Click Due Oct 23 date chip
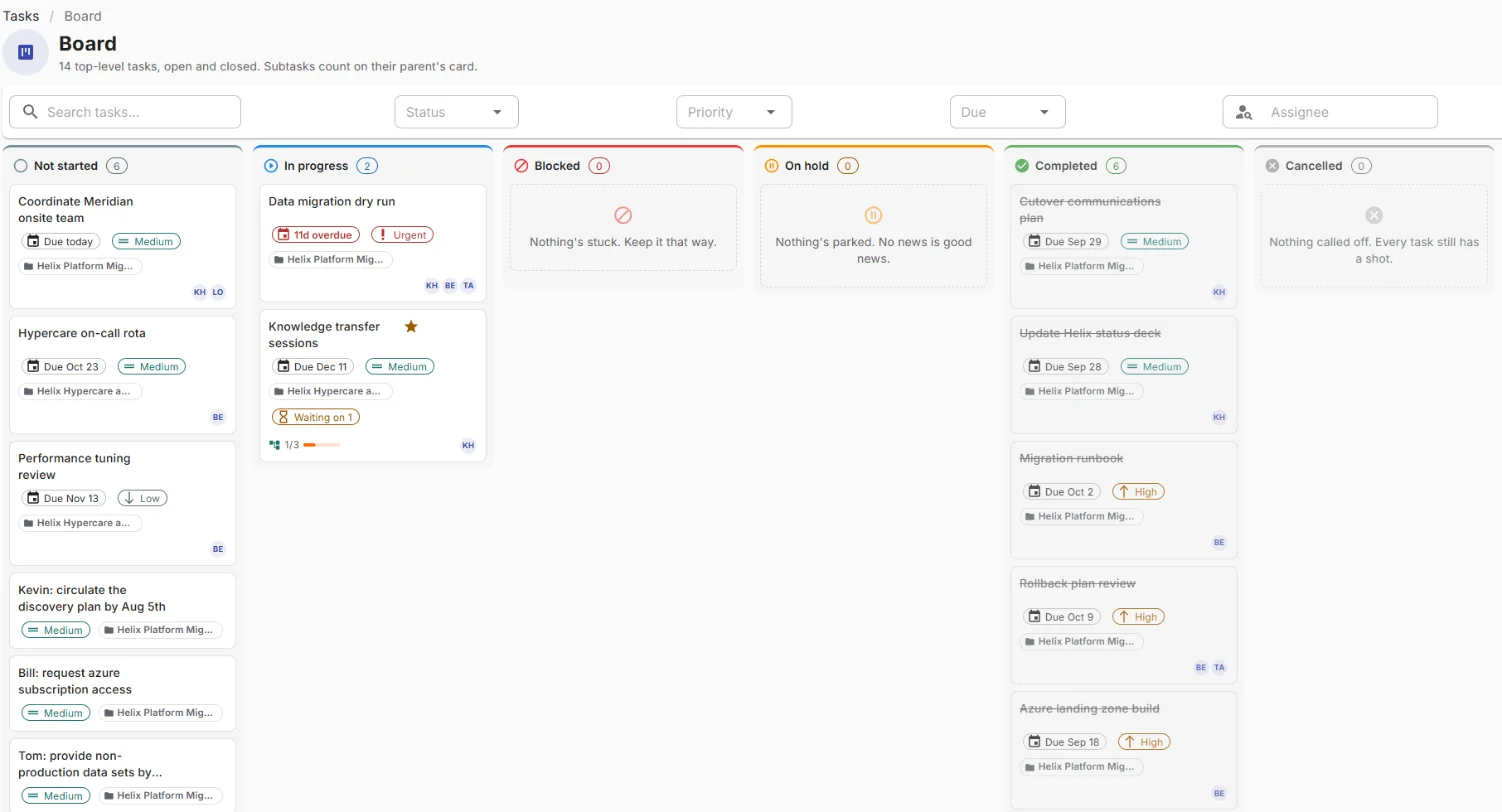 click(x=64, y=366)
